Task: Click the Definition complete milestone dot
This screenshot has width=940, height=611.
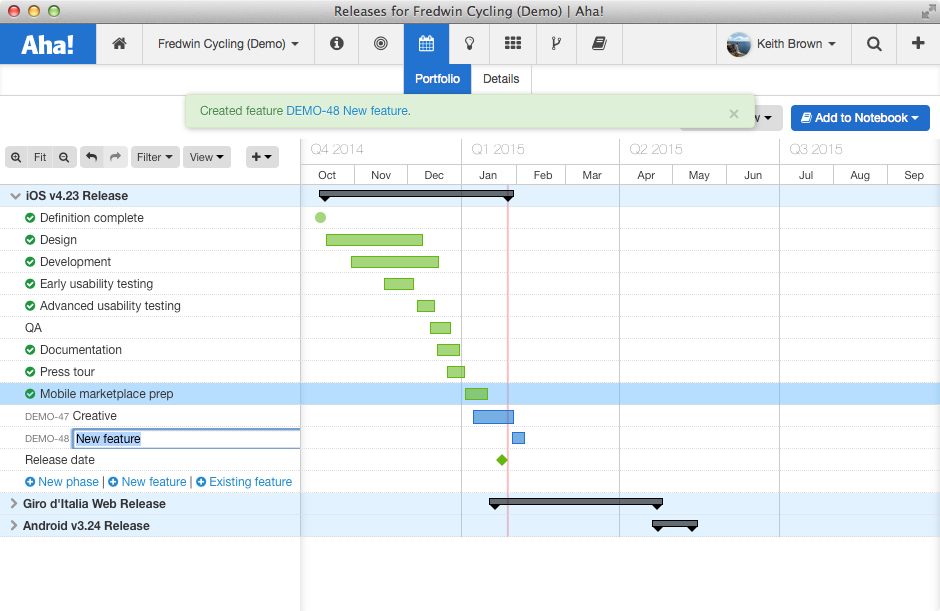Action: (321, 218)
